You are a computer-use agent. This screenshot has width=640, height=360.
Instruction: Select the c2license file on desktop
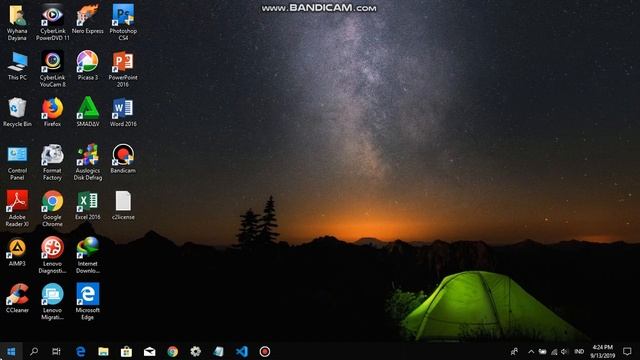coord(123,205)
